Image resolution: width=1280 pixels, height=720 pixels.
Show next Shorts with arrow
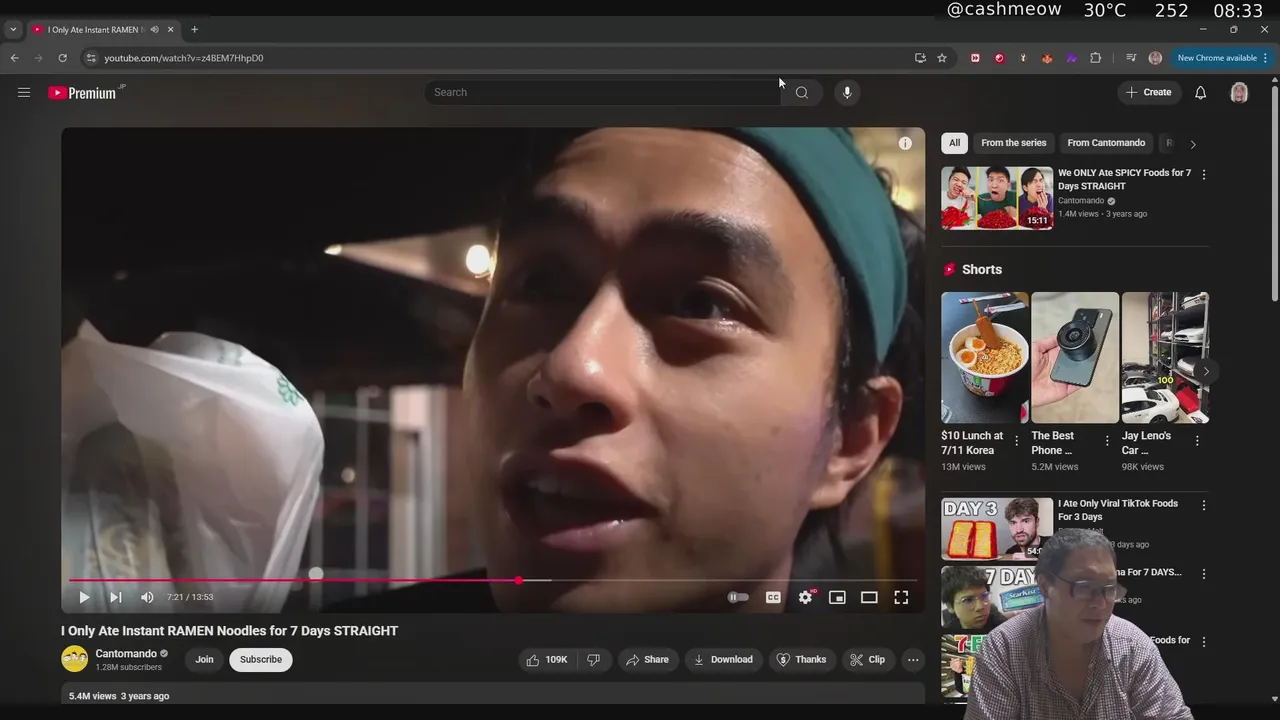(x=1206, y=371)
